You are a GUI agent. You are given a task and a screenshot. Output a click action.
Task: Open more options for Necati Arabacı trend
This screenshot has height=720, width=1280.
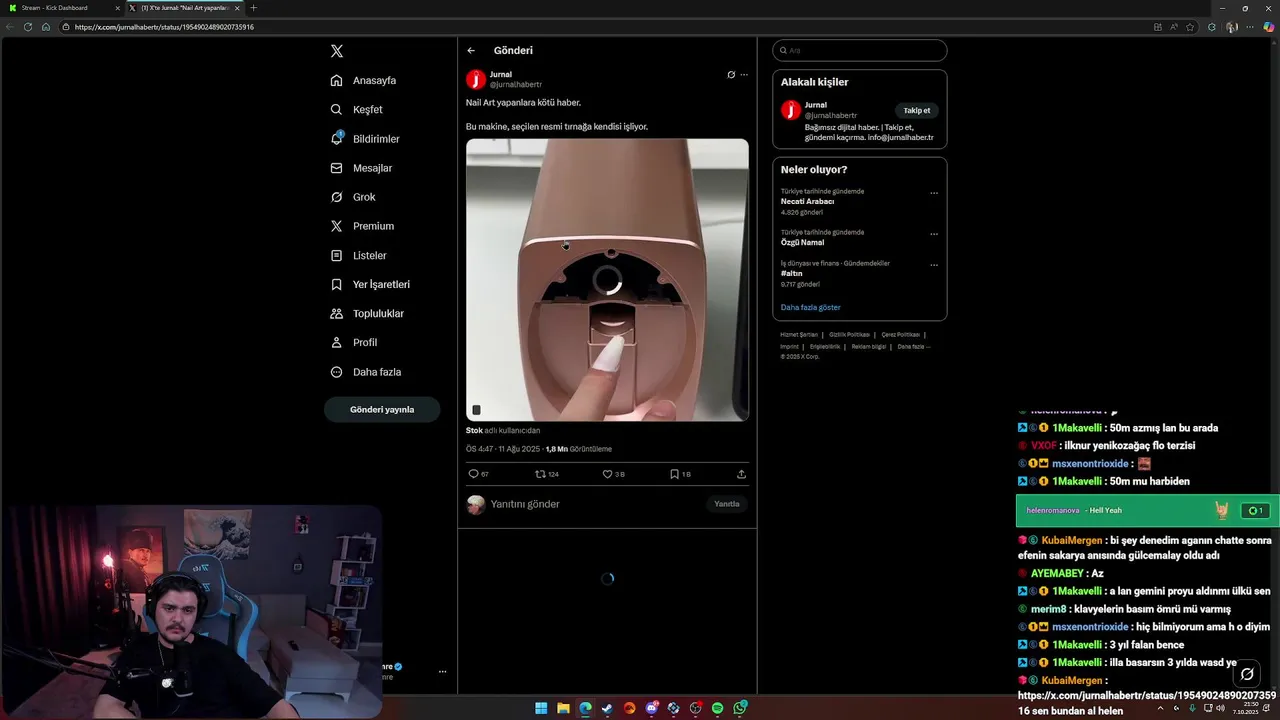click(x=934, y=193)
